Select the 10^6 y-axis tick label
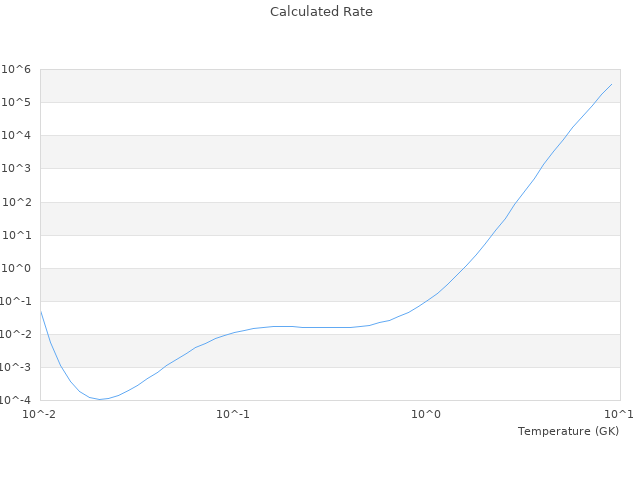This screenshot has height=480, width=640. click(17, 69)
